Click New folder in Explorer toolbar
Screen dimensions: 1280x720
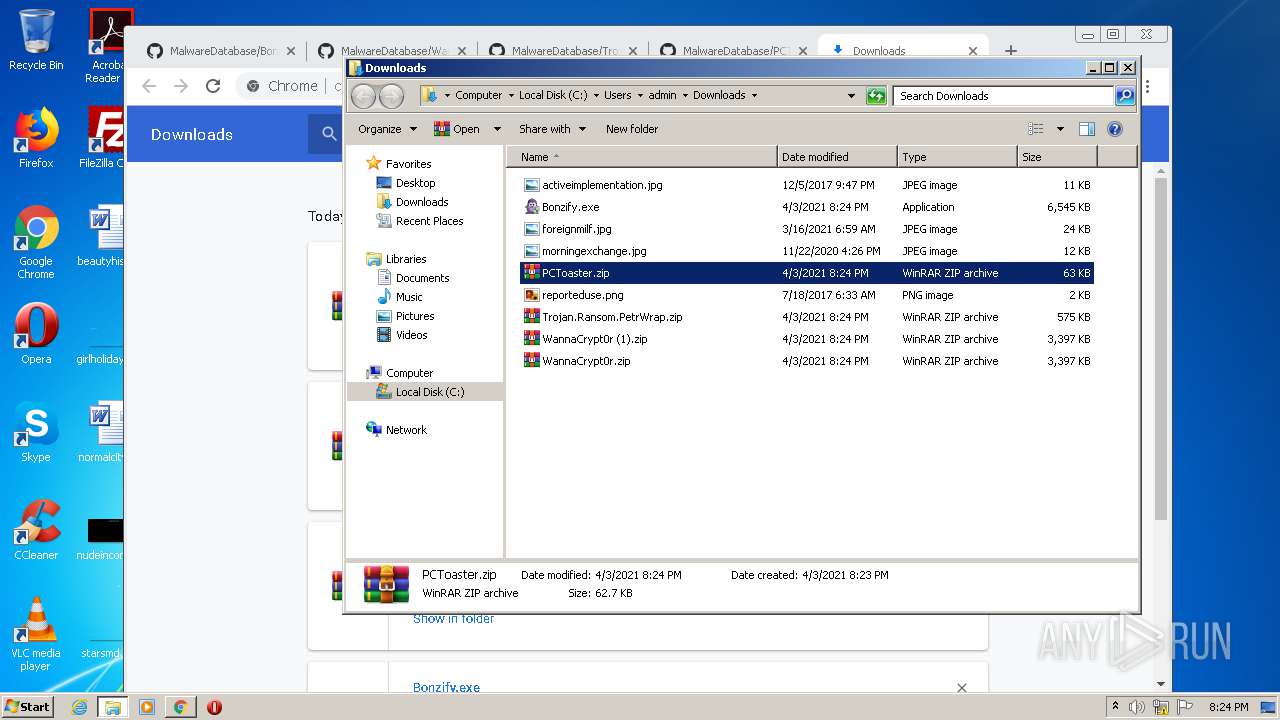click(632, 129)
